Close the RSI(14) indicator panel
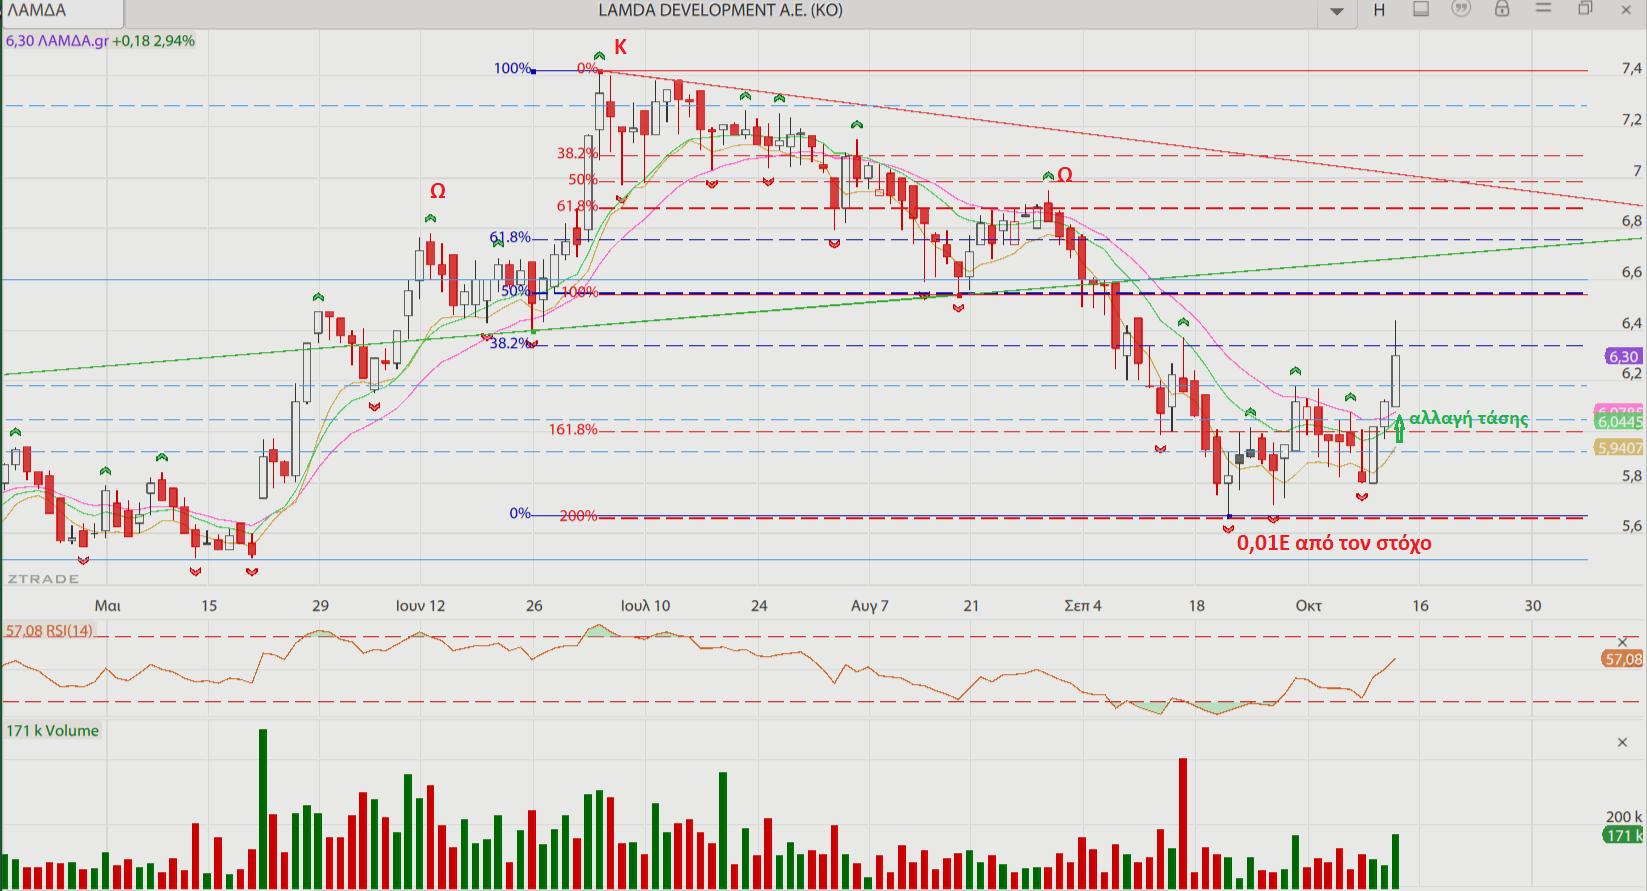This screenshot has height=891, width=1647. [x=1623, y=641]
